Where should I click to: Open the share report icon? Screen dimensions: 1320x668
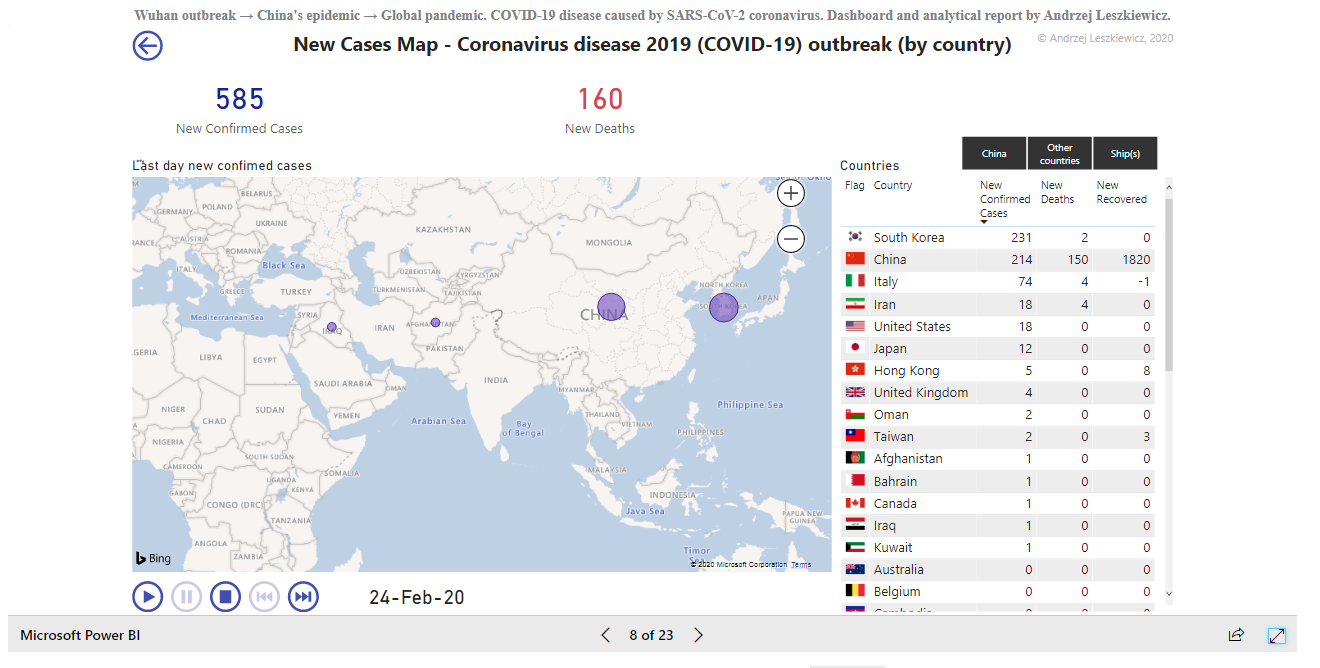1236,635
